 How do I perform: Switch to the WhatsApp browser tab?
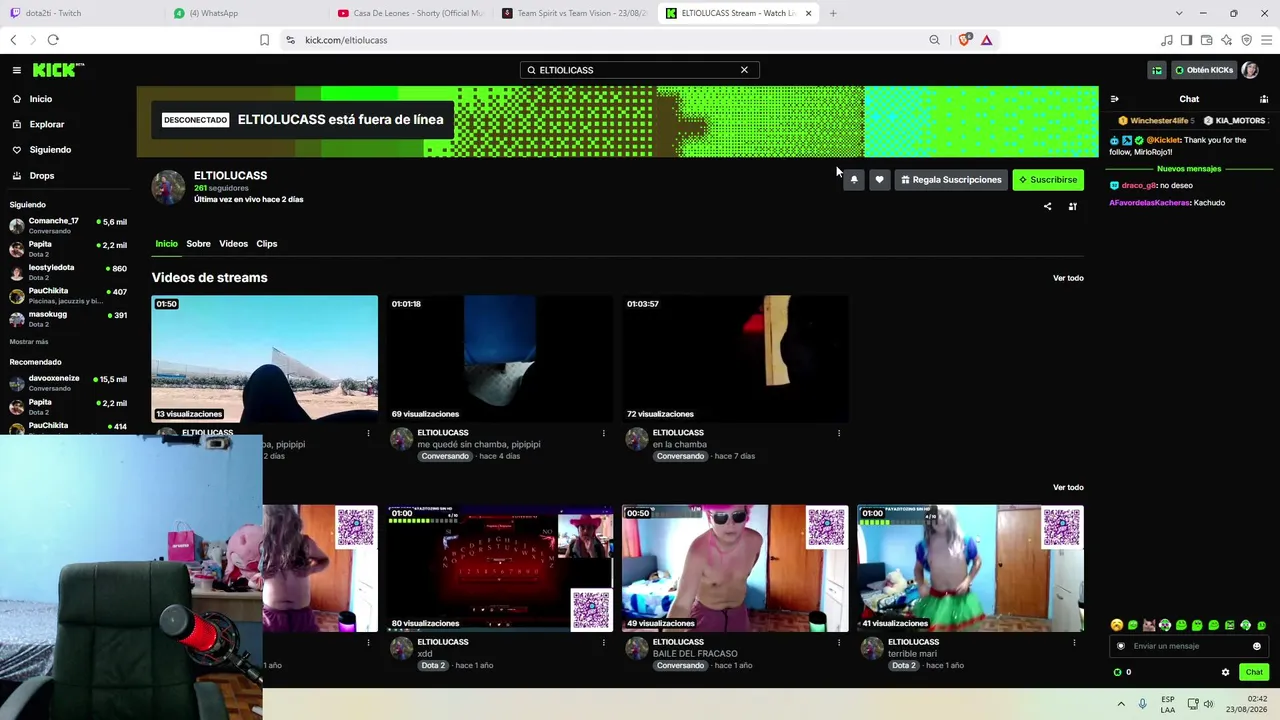pyautogui.click(x=244, y=13)
